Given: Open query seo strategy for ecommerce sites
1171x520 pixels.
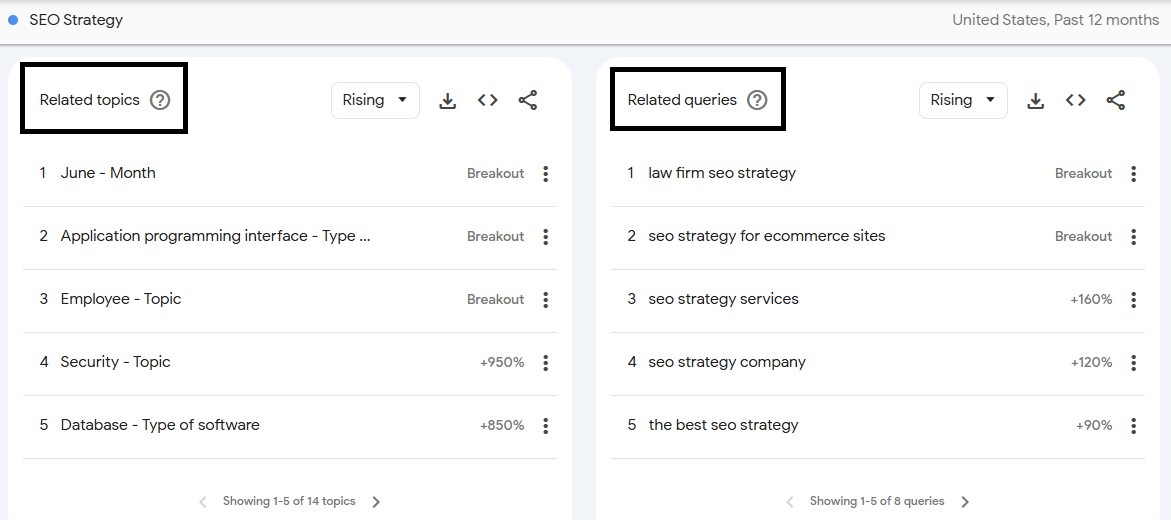Looking at the screenshot, I should point(767,236).
